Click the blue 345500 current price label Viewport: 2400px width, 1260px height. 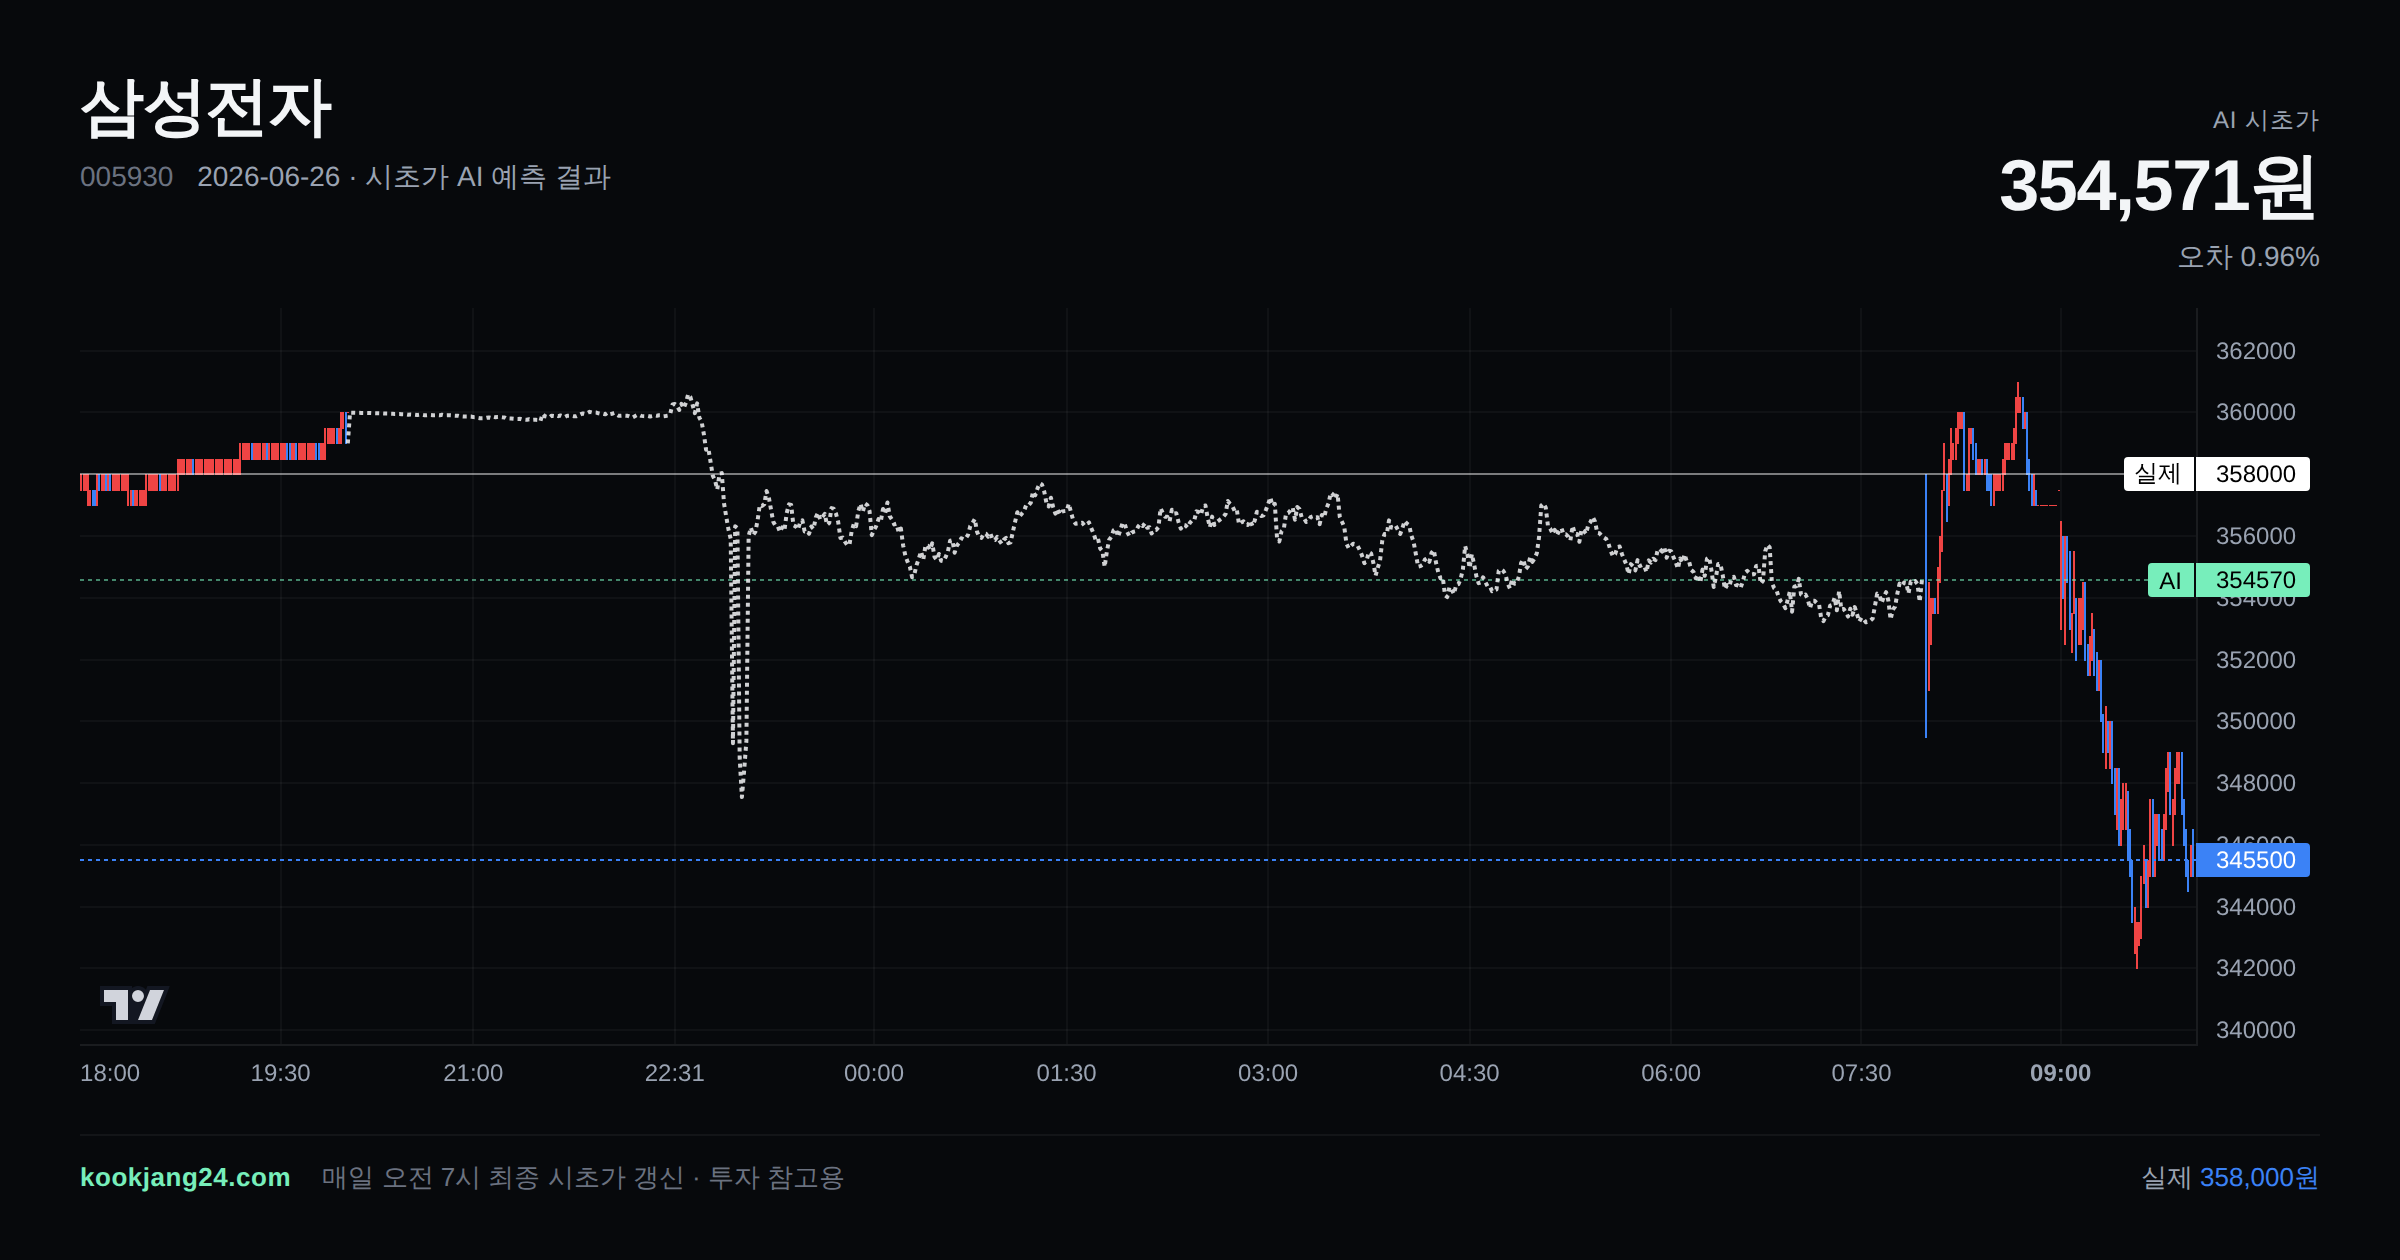pos(2254,860)
